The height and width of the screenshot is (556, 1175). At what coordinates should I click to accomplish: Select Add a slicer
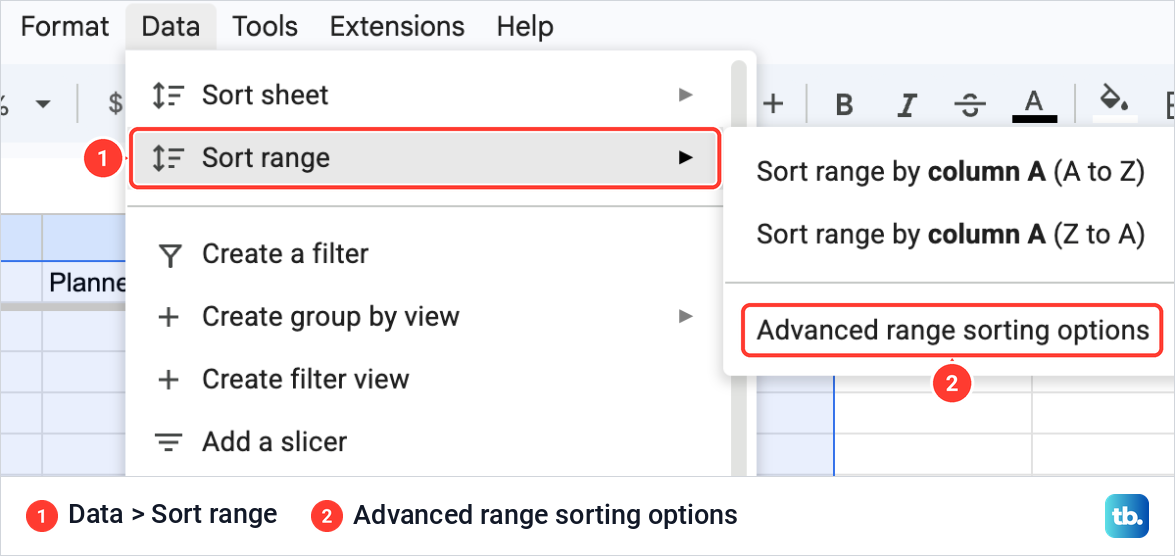[x=426, y=441]
